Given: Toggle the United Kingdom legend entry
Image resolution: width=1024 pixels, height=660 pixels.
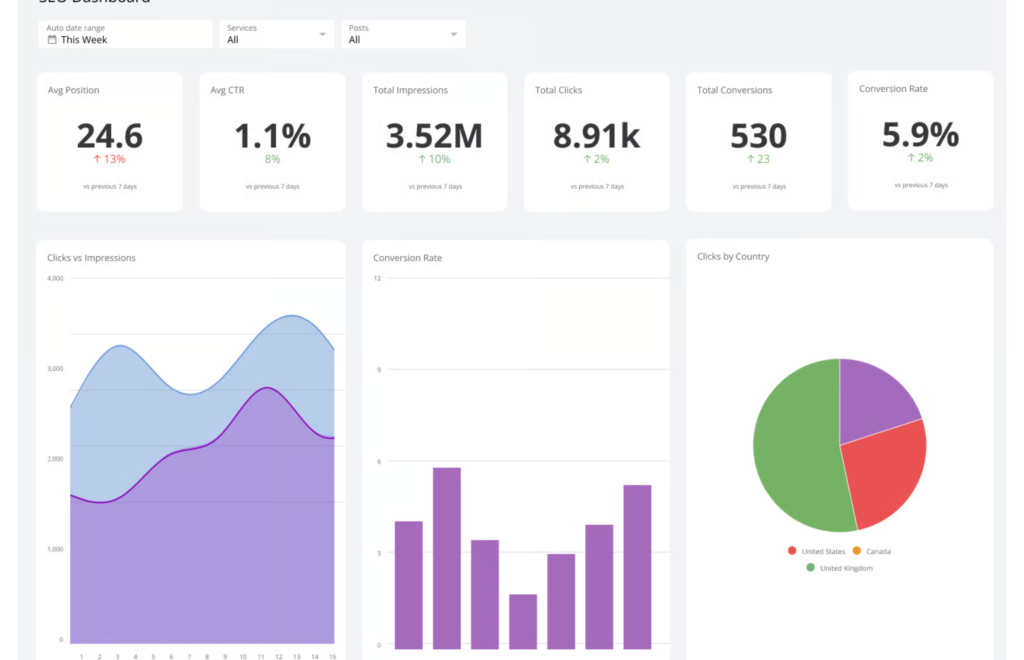Looking at the screenshot, I should (838, 568).
